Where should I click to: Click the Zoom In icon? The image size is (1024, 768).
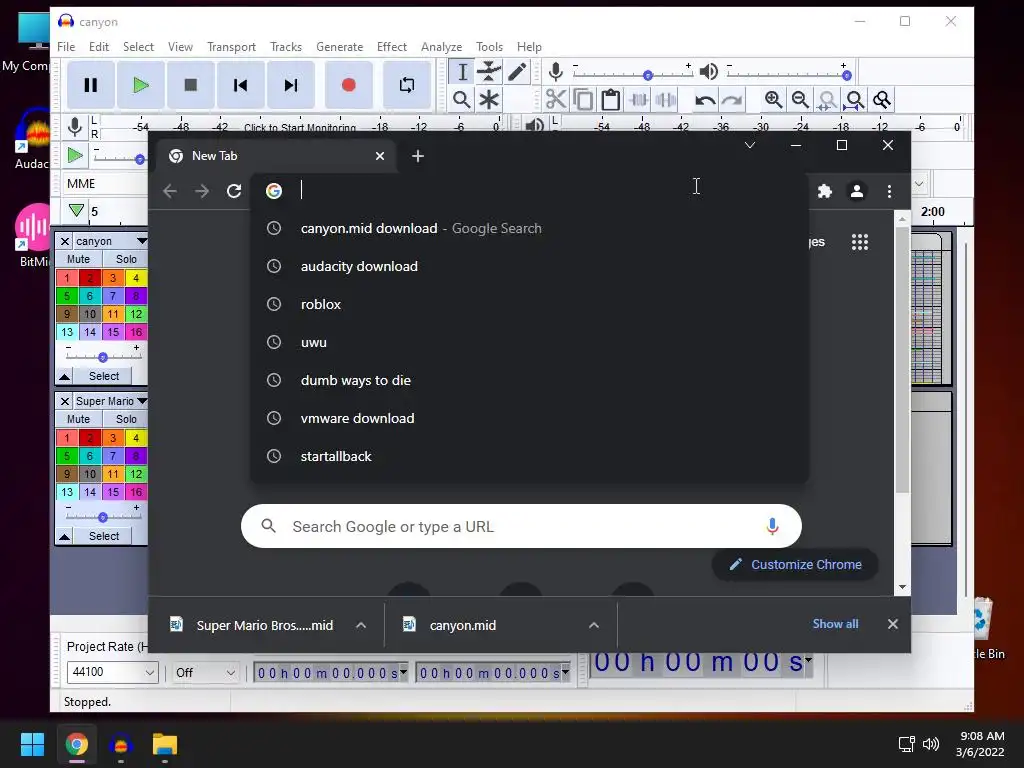pyautogui.click(x=773, y=99)
